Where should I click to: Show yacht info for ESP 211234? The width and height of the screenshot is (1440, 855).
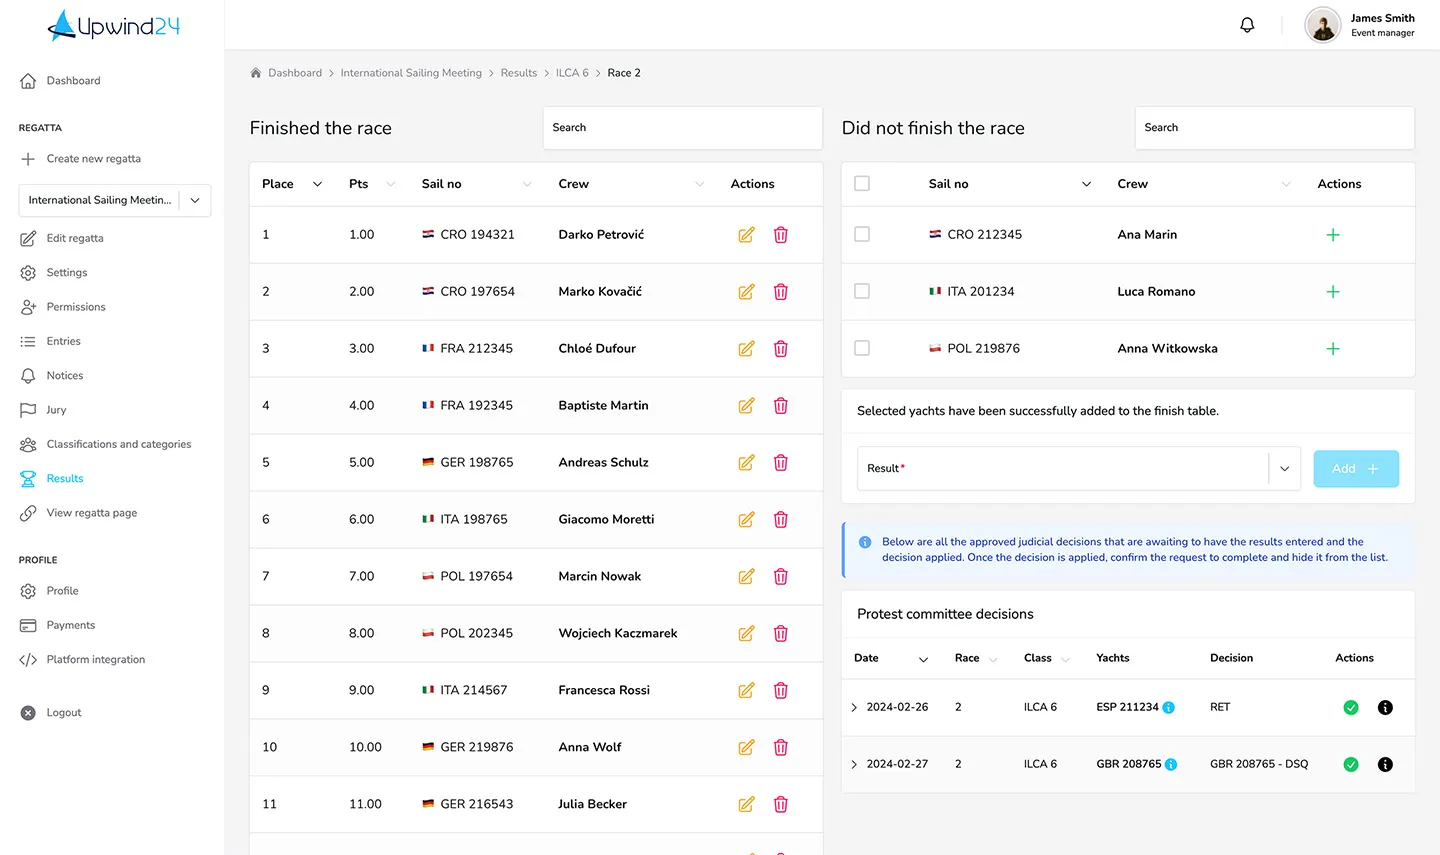tap(1169, 708)
